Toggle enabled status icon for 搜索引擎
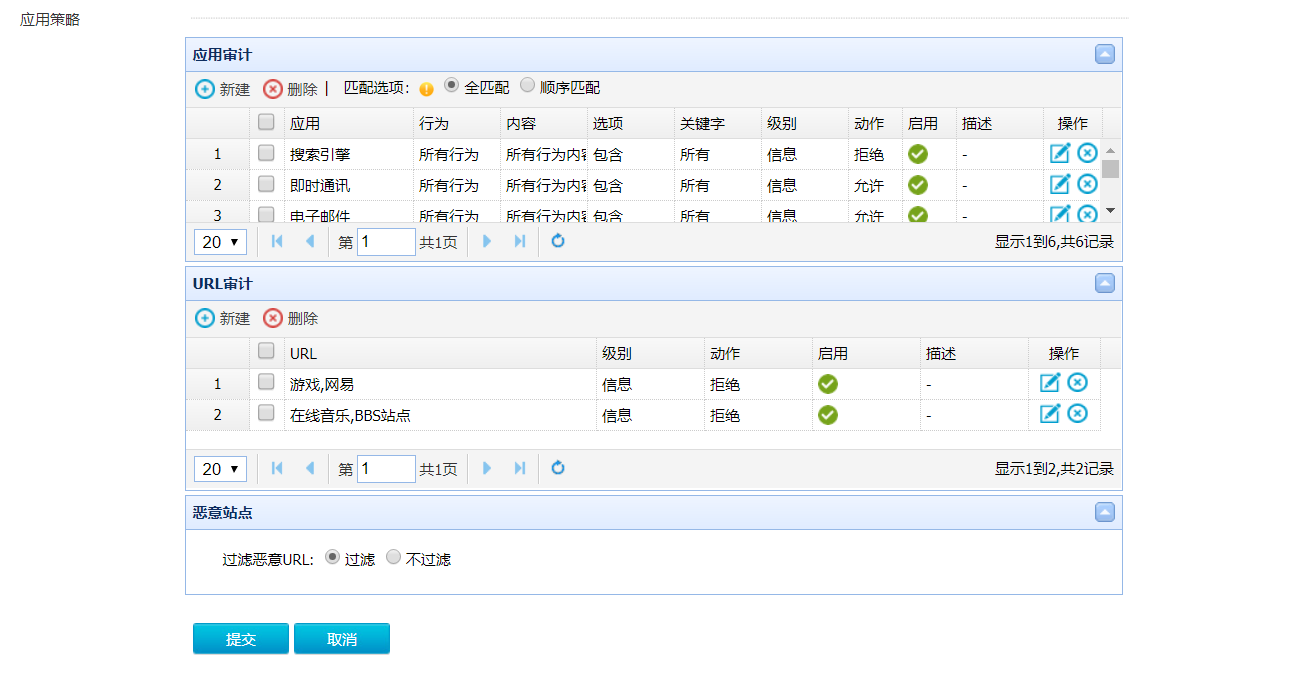 [918, 154]
